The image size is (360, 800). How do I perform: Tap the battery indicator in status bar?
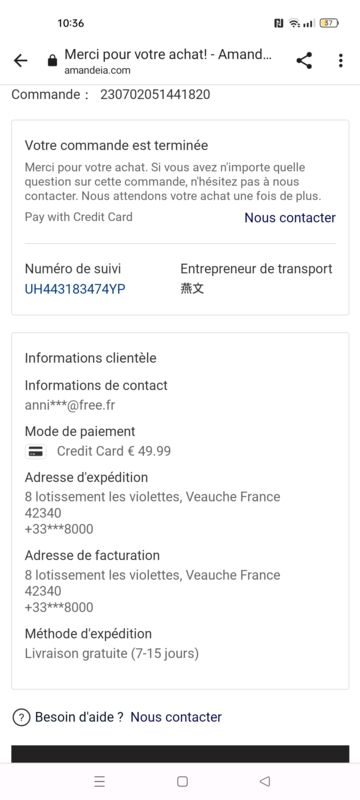click(x=329, y=23)
